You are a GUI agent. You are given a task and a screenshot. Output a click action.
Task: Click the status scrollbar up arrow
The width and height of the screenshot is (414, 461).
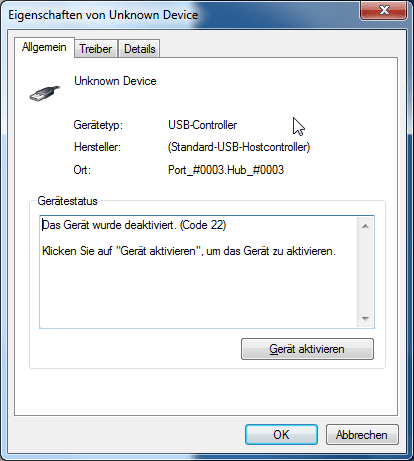(x=365, y=226)
